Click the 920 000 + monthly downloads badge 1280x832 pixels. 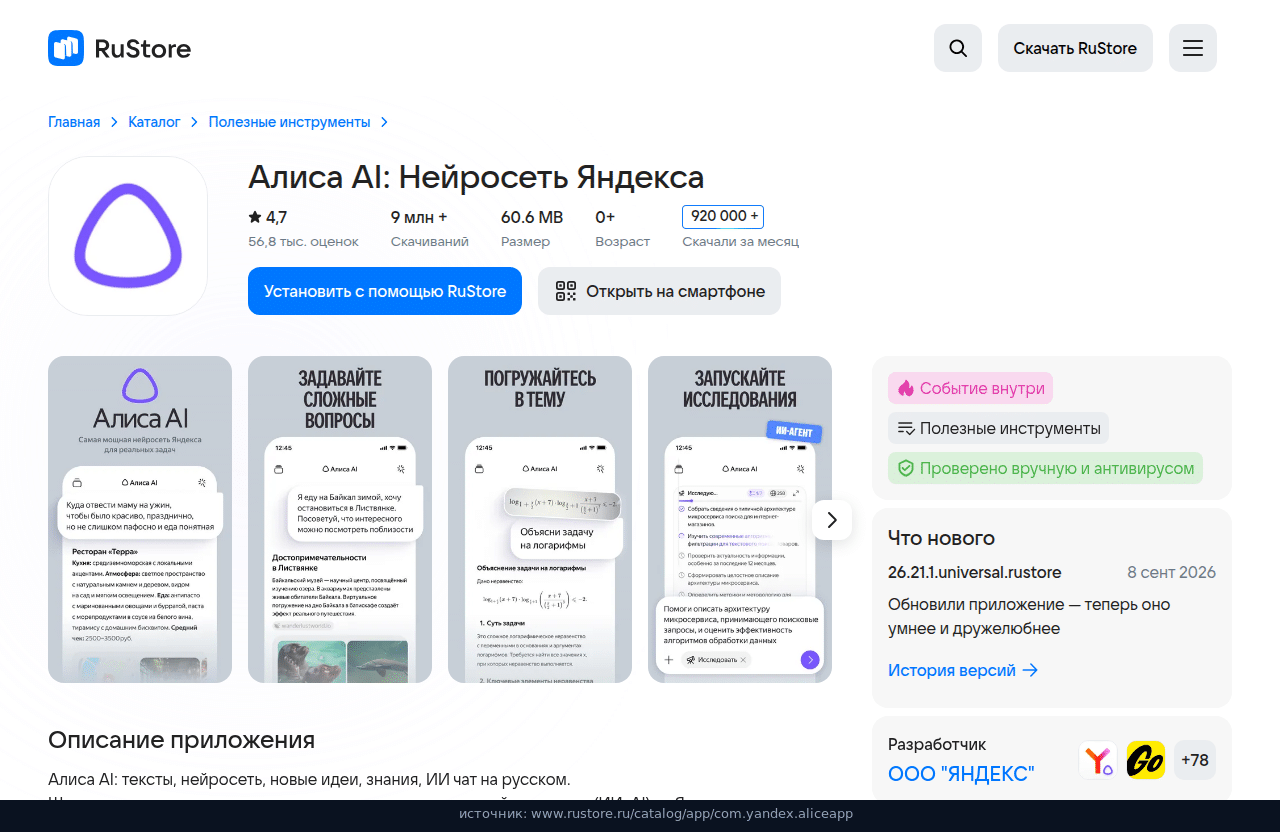click(723, 217)
